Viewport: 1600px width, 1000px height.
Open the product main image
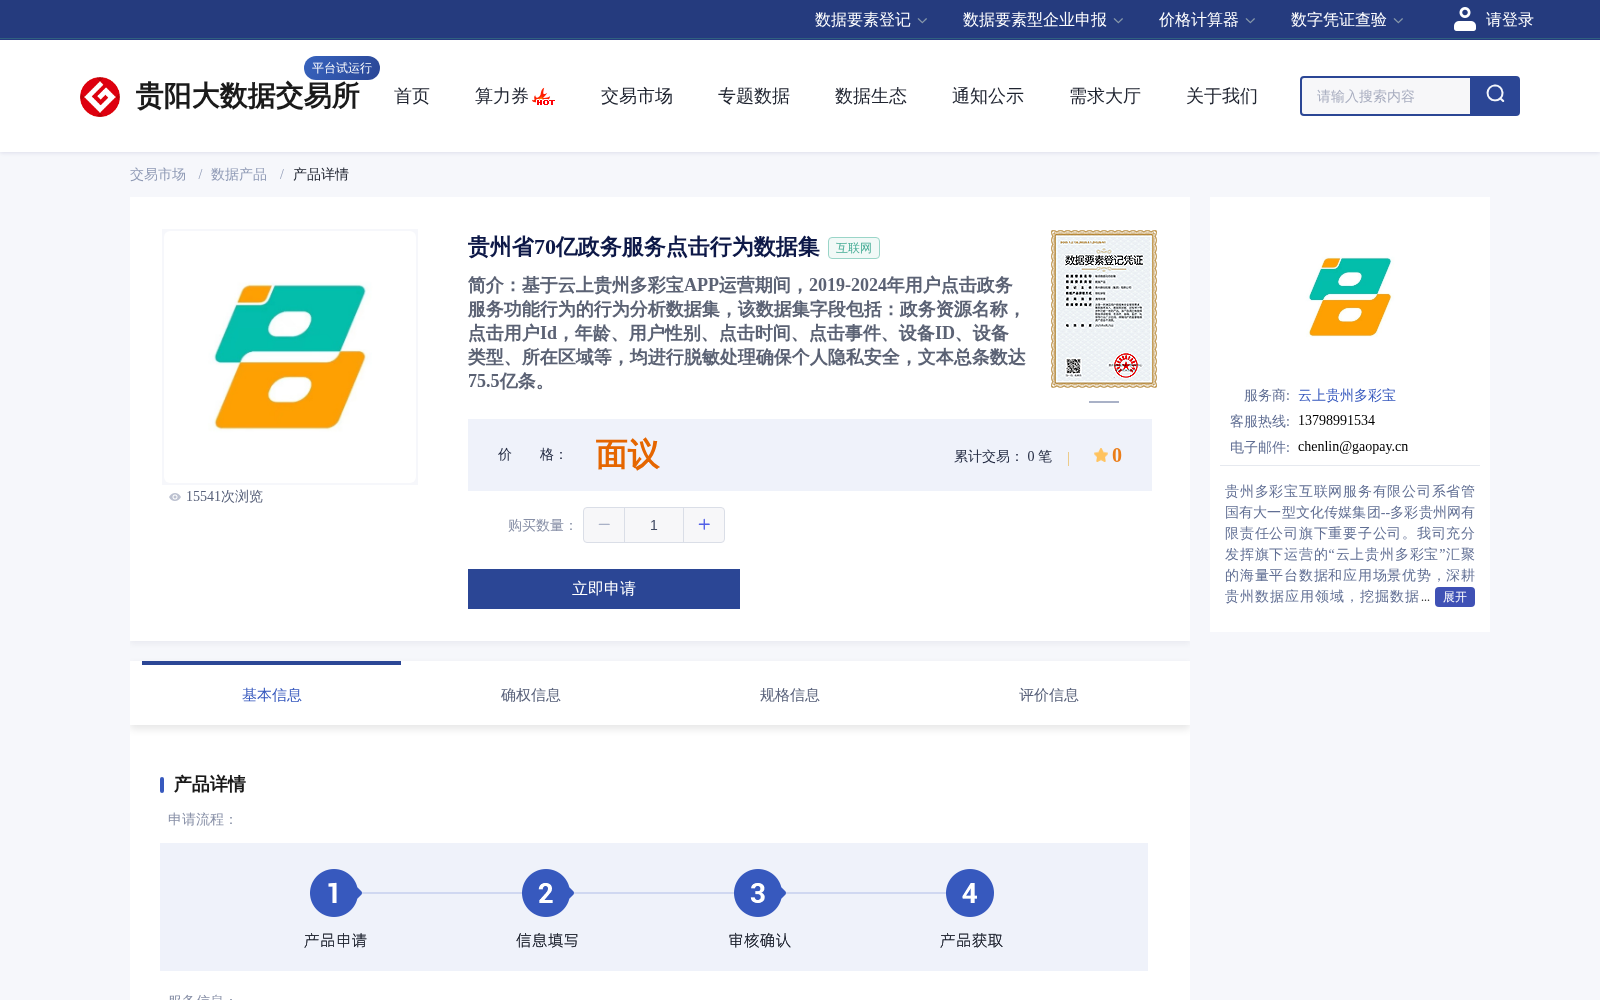click(x=290, y=357)
